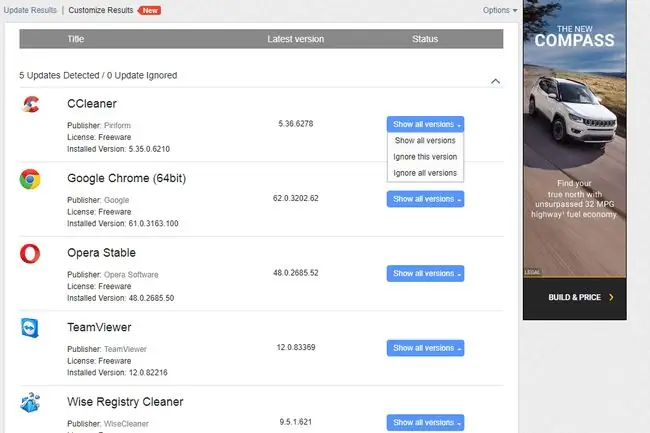
Task: Open the Piriform publisher link
Action: click(117, 125)
